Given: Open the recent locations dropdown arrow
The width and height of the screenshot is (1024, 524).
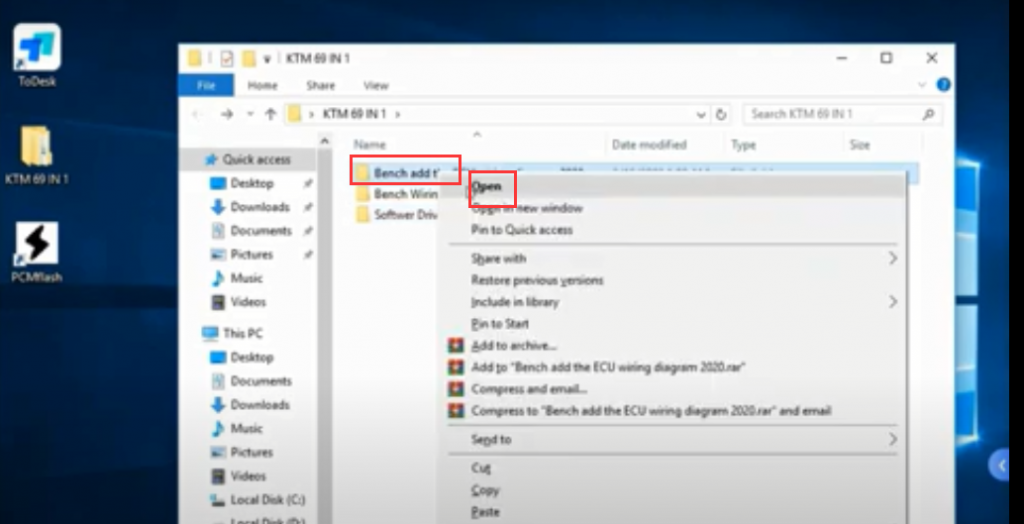Looking at the screenshot, I should coord(249,114).
